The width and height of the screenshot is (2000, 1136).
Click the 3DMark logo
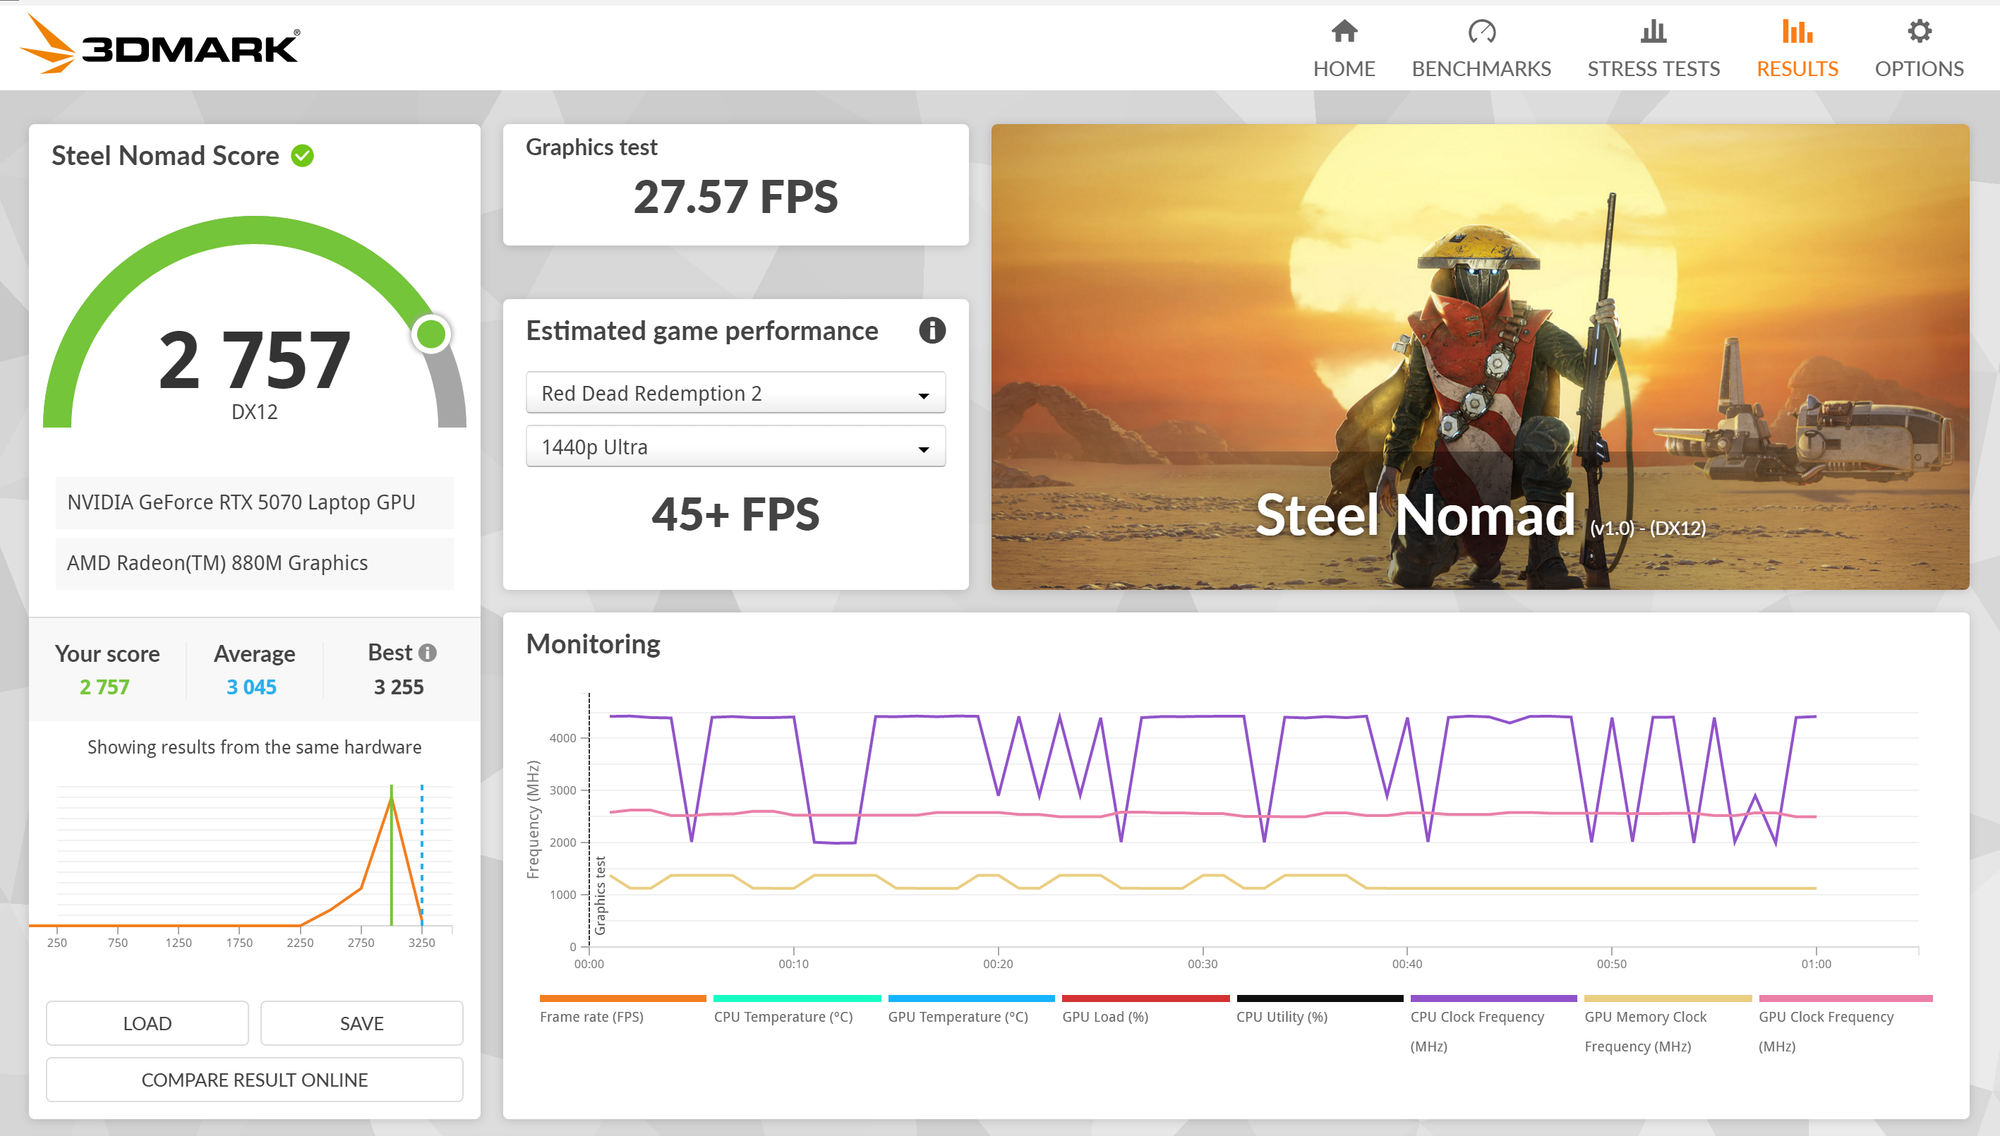tap(160, 45)
